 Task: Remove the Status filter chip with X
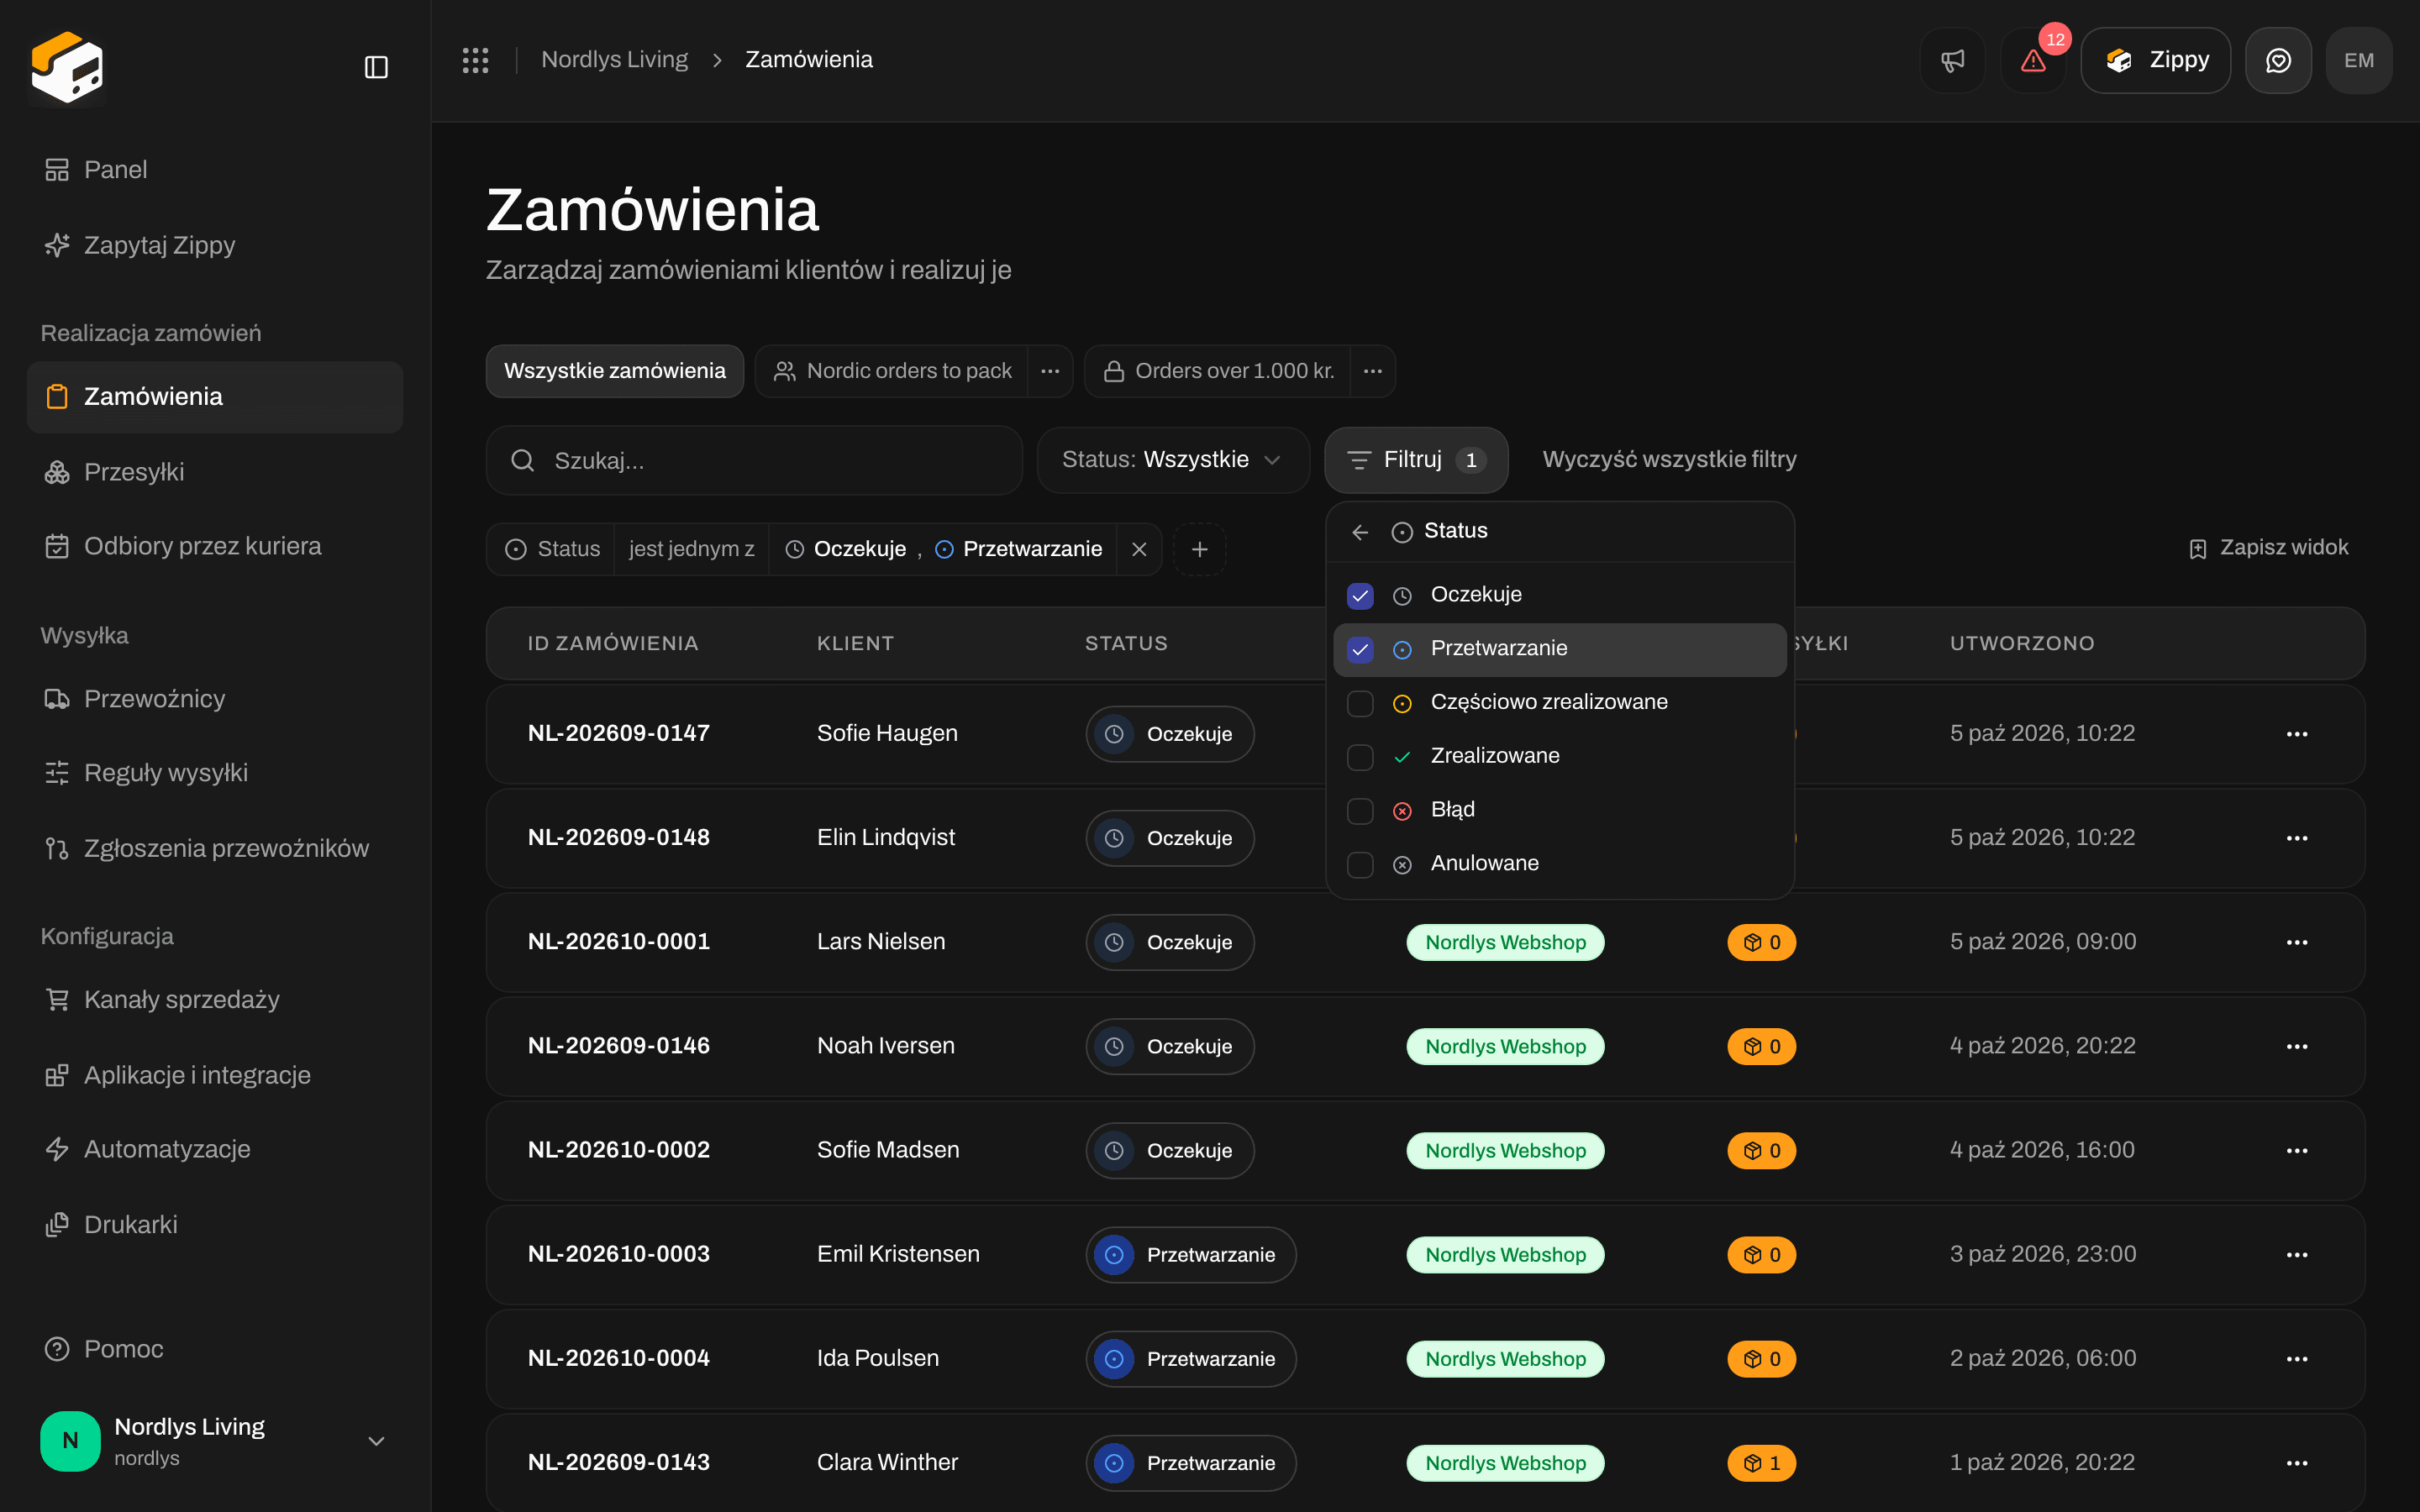1139,549
